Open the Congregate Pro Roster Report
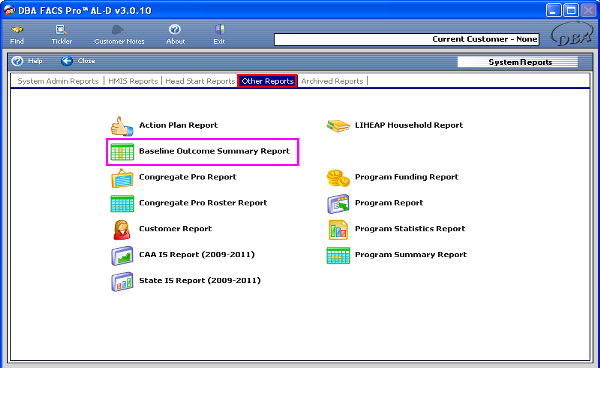This screenshot has height=400, width=600. point(203,203)
